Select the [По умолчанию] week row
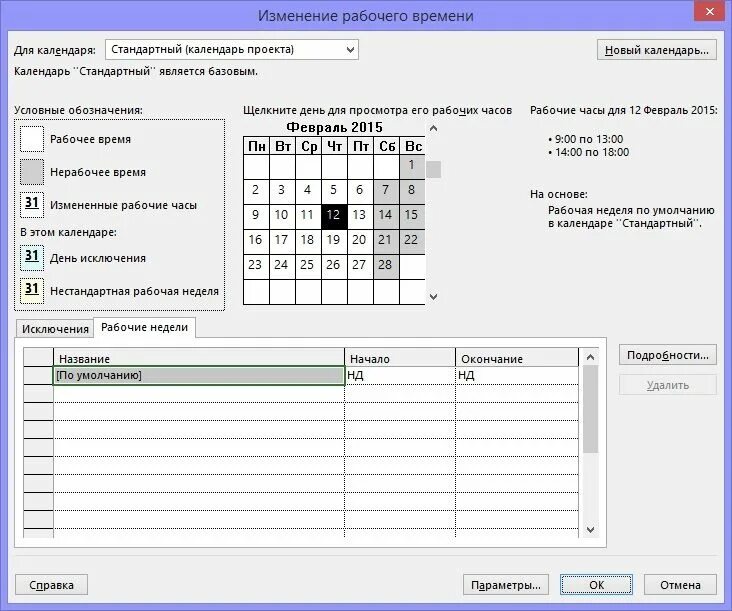 tap(199, 375)
